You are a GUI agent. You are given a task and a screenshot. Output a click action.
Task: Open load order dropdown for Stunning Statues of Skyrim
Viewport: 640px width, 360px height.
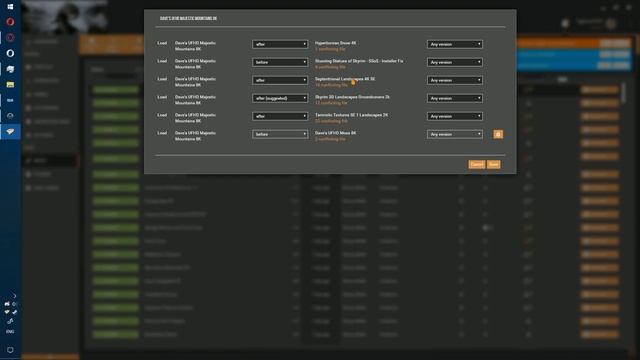[x=280, y=62]
